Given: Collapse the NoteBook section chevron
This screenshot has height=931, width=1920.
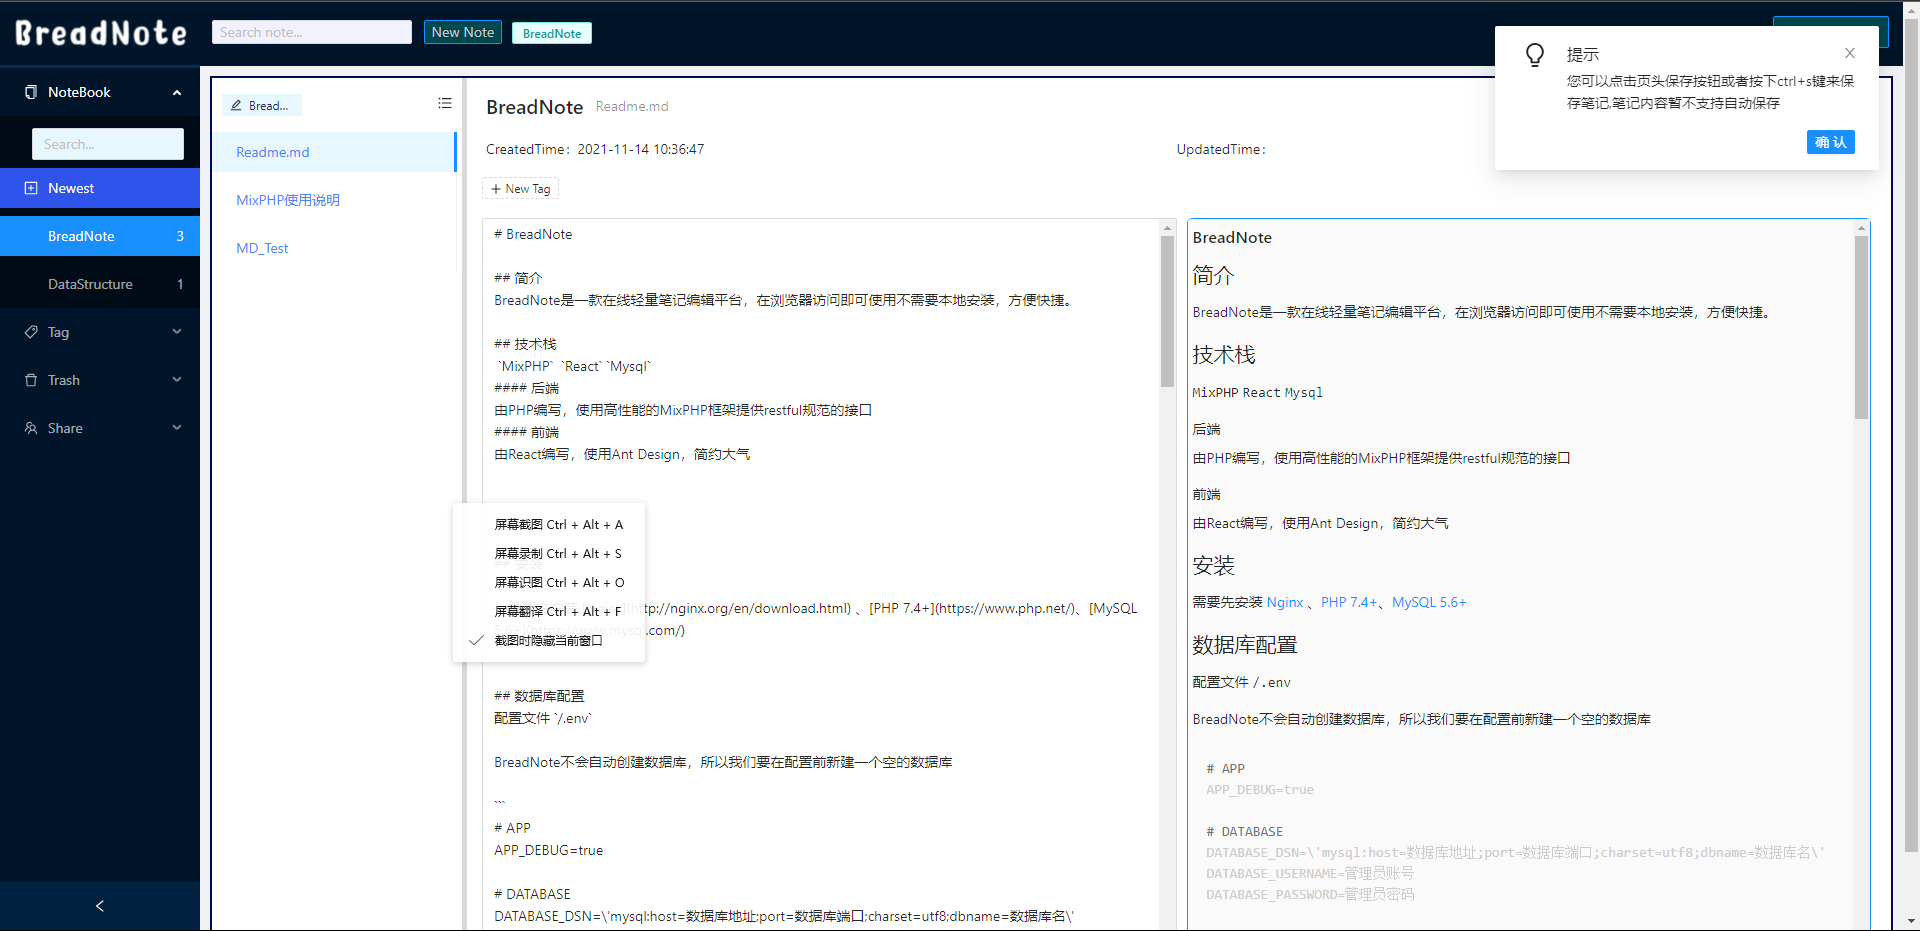Looking at the screenshot, I should (x=177, y=93).
